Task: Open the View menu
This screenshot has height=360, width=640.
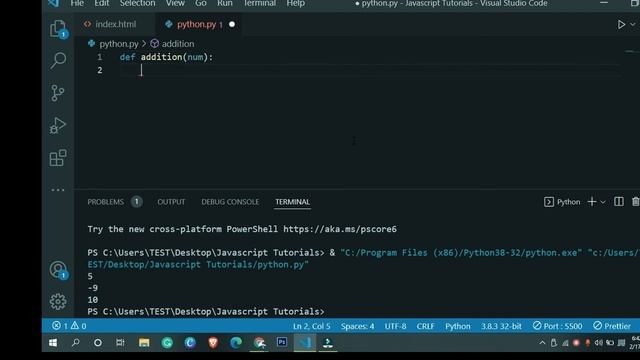Action: pos(175,4)
